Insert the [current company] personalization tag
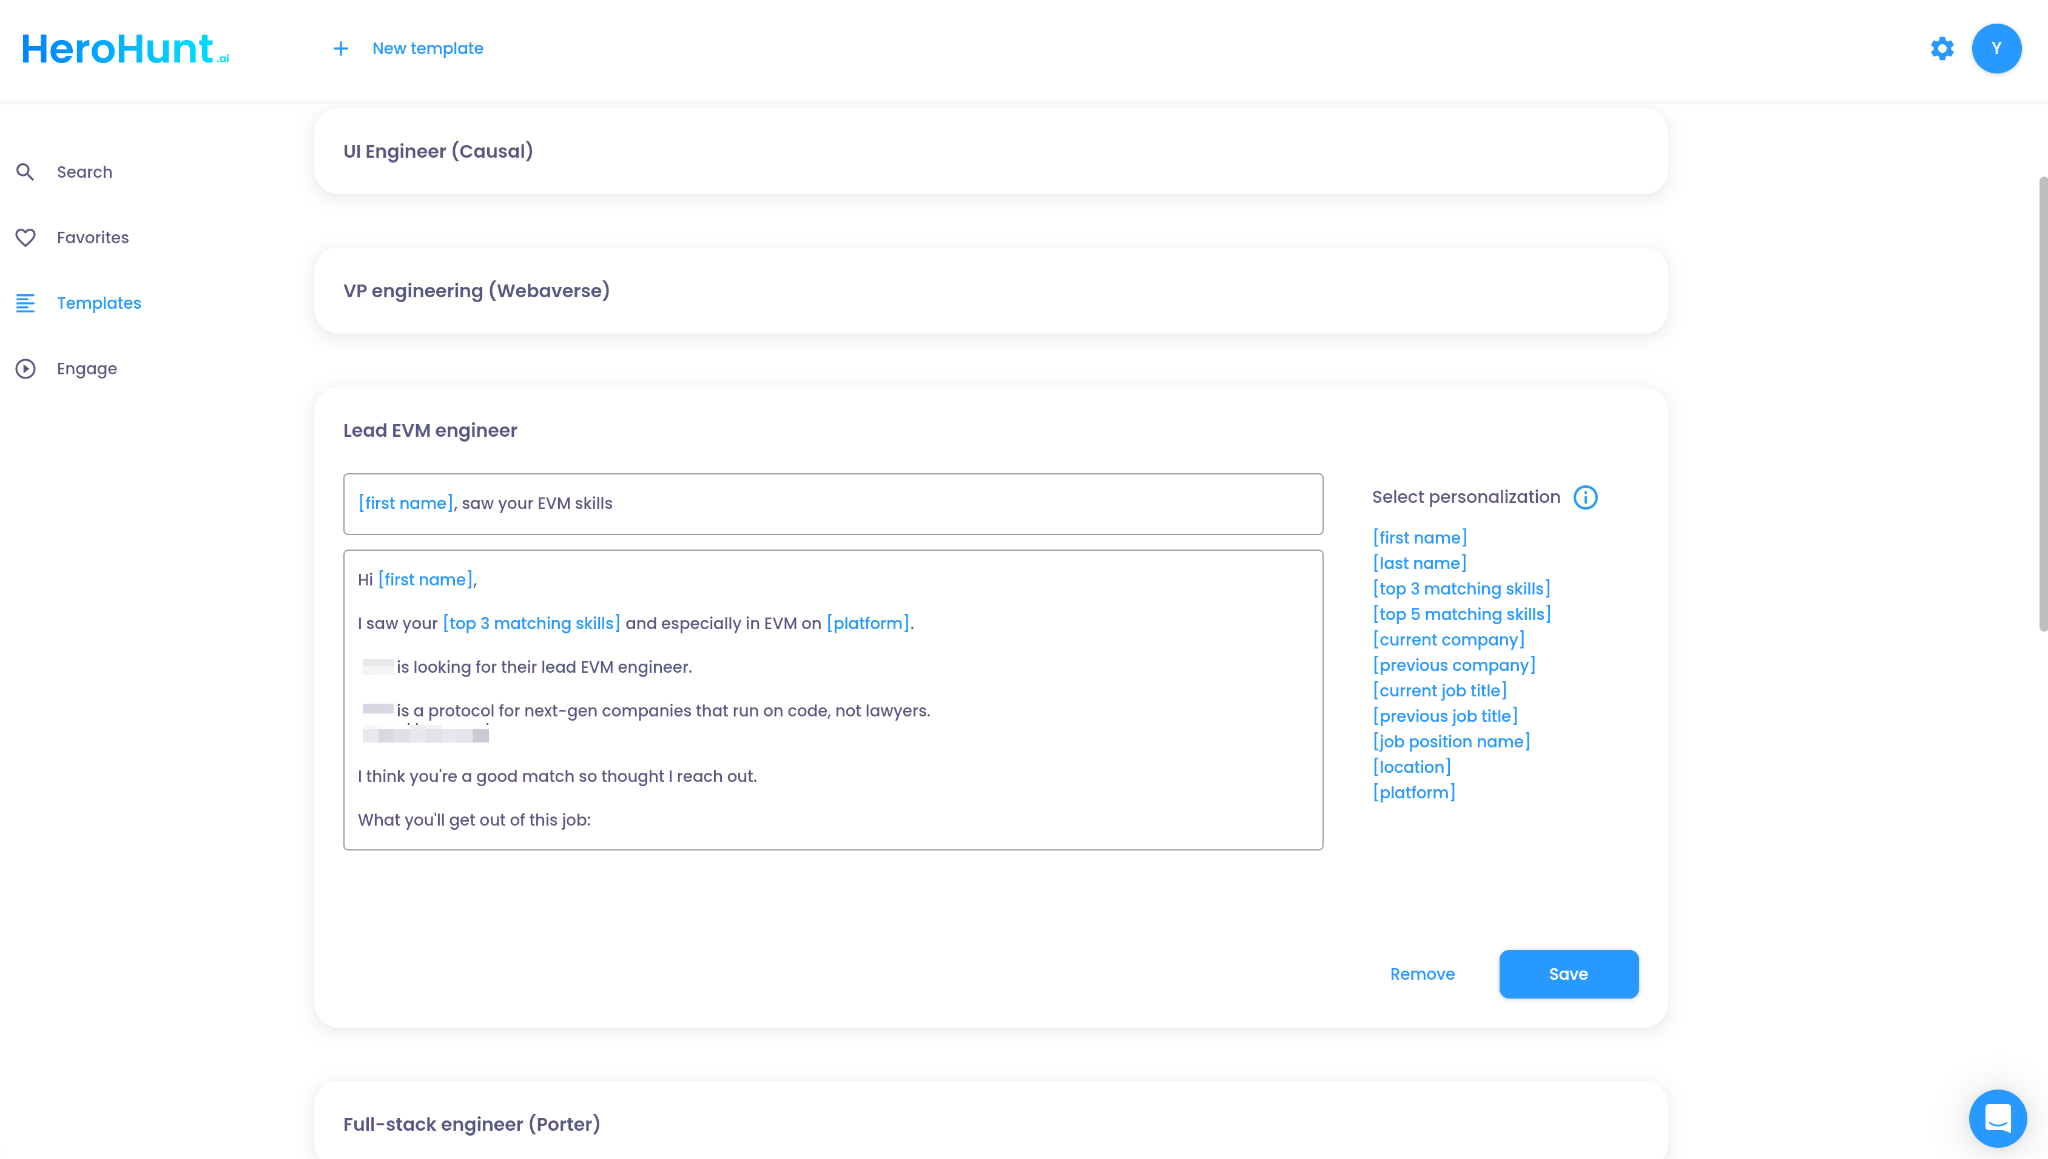2048x1159 pixels. point(1448,640)
